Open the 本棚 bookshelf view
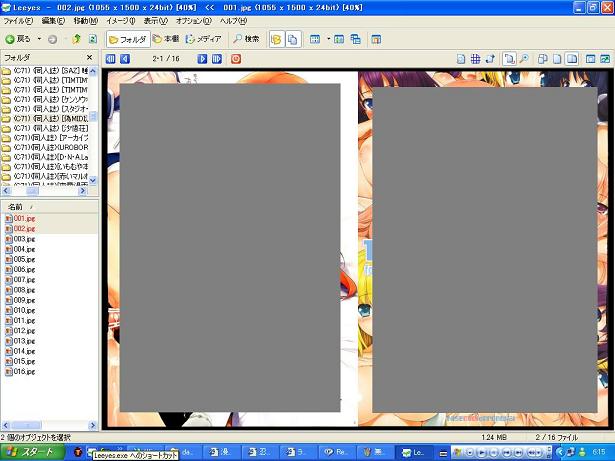This screenshot has height=461, width=615. click(166, 39)
